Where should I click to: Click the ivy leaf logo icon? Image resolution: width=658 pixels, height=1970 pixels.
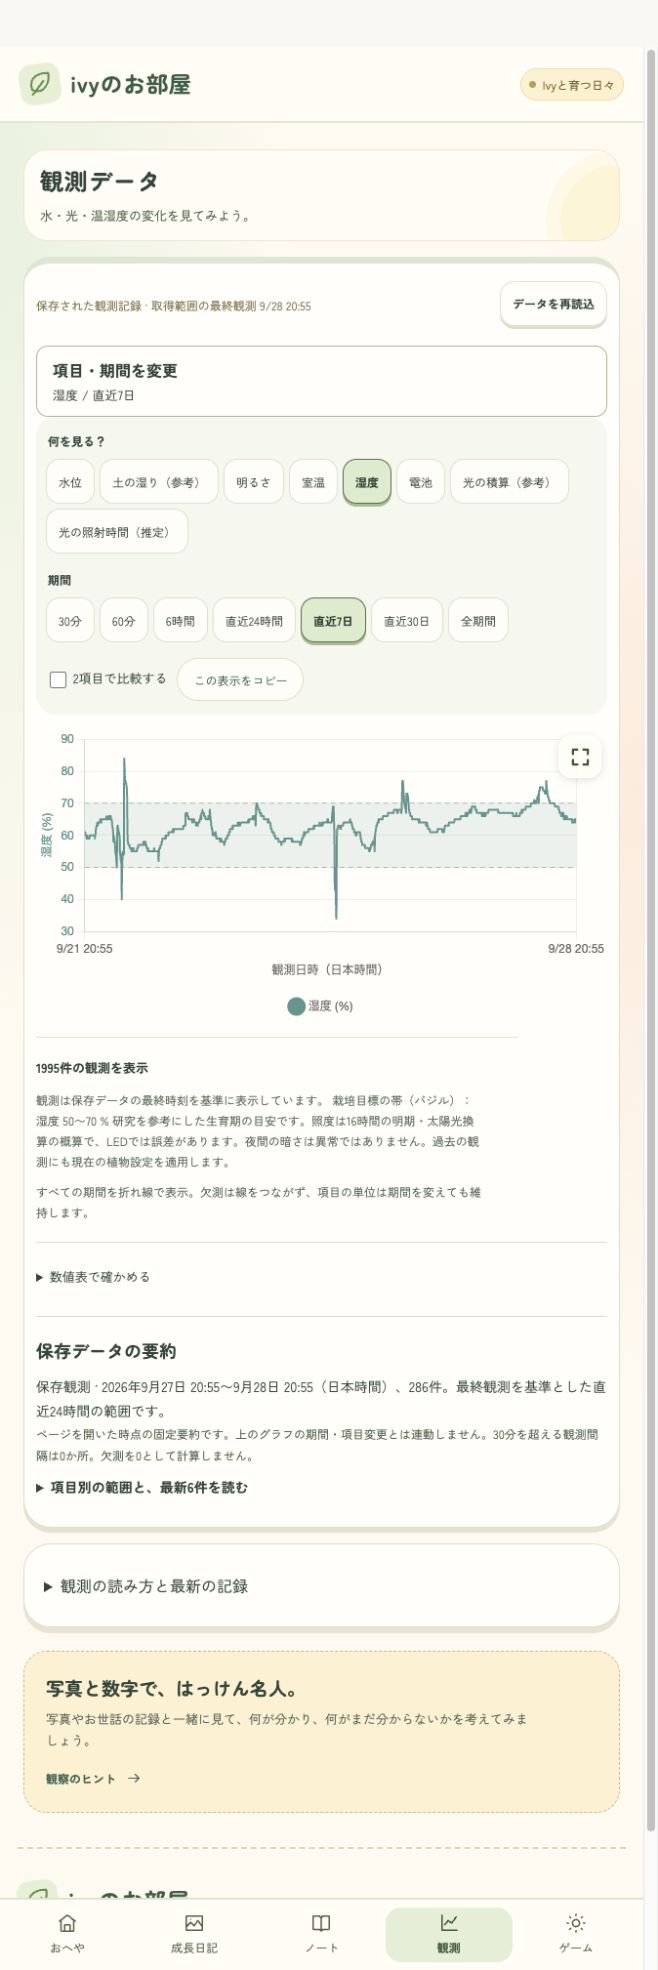[x=39, y=84]
